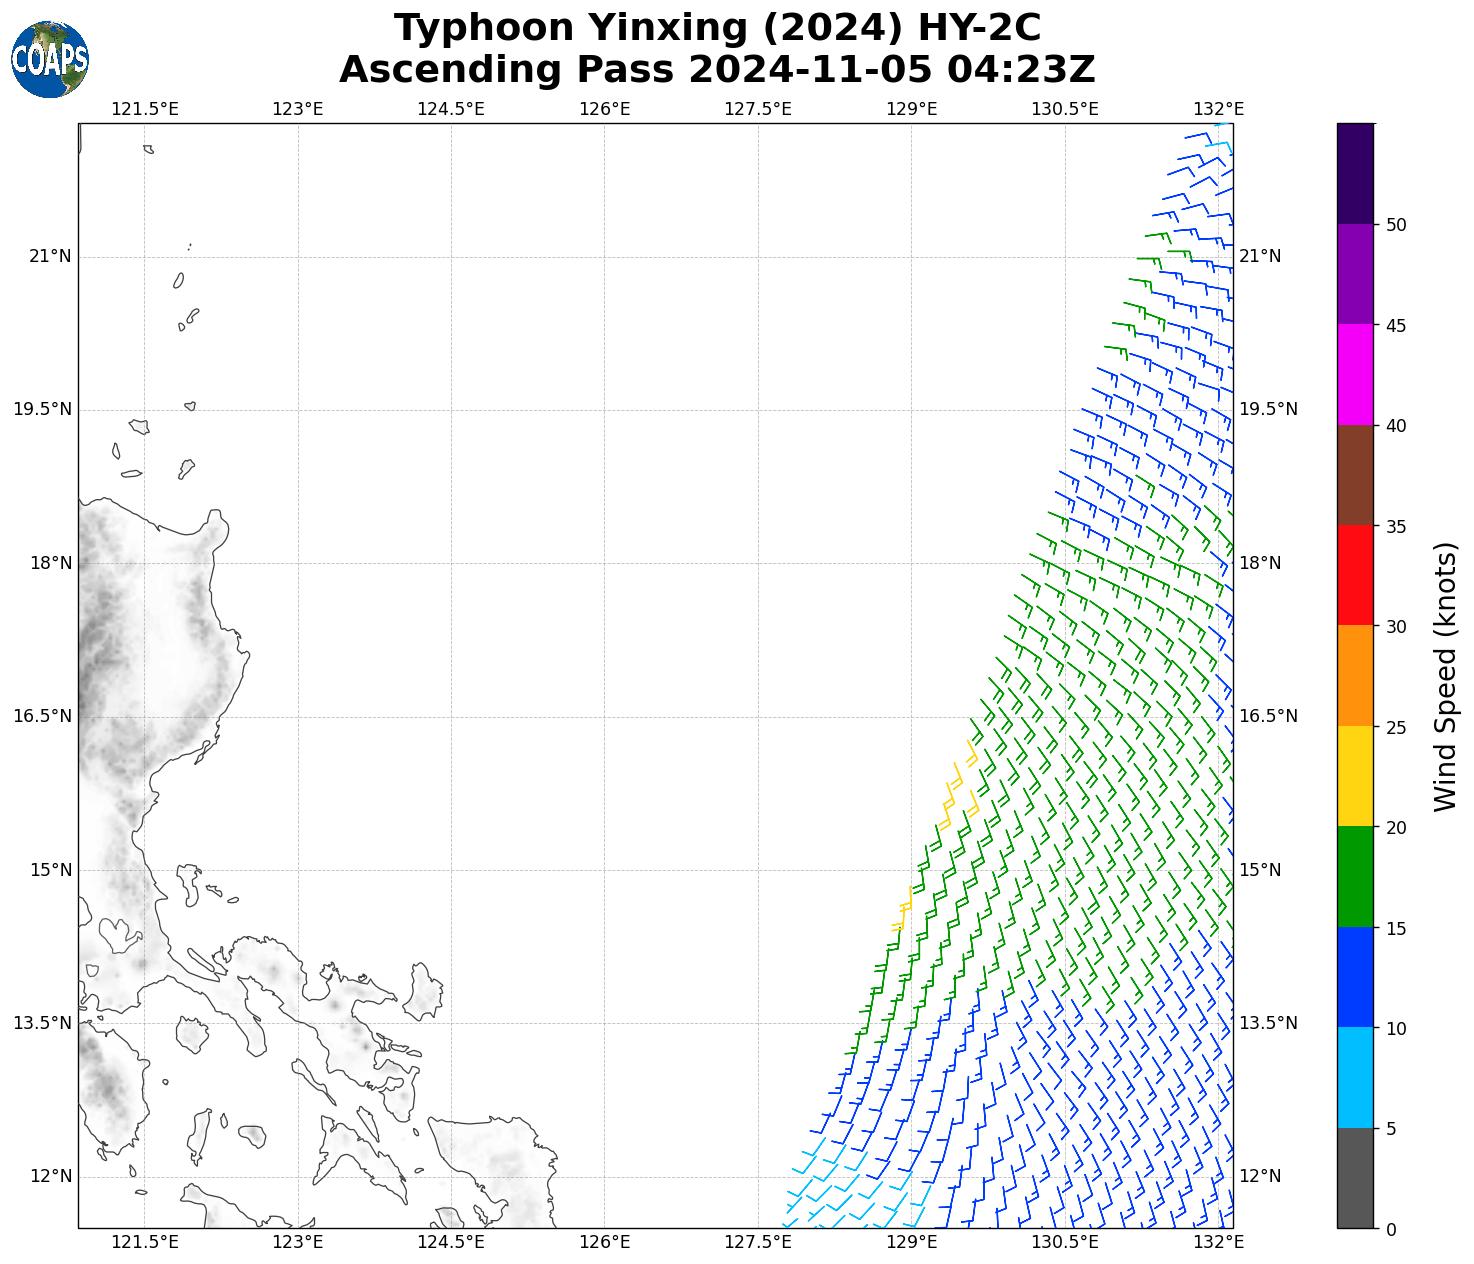Select the red 30–35 knots colorbar segment
Image resolution: width=1474 pixels, height=1264 pixels.
(x=1355, y=575)
